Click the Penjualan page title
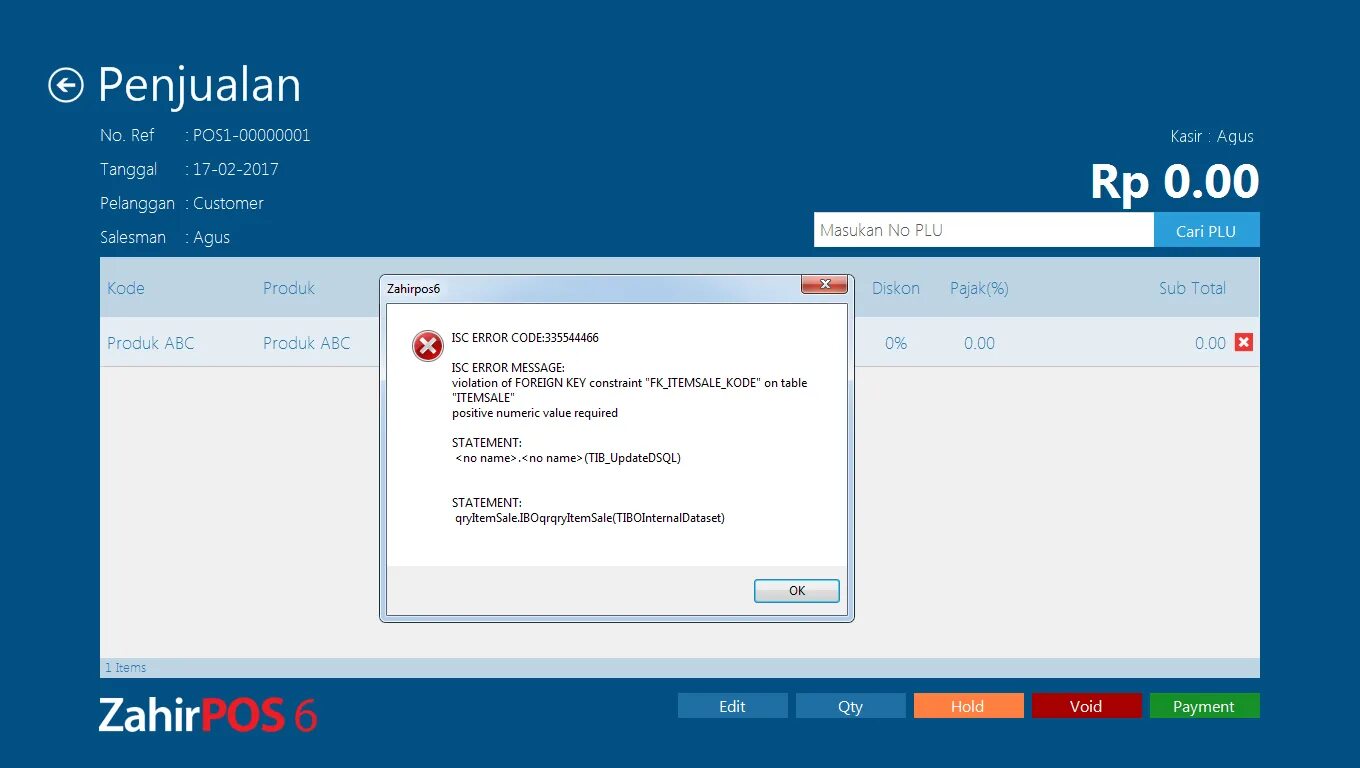This screenshot has width=1360, height=768. coord(200,85)
